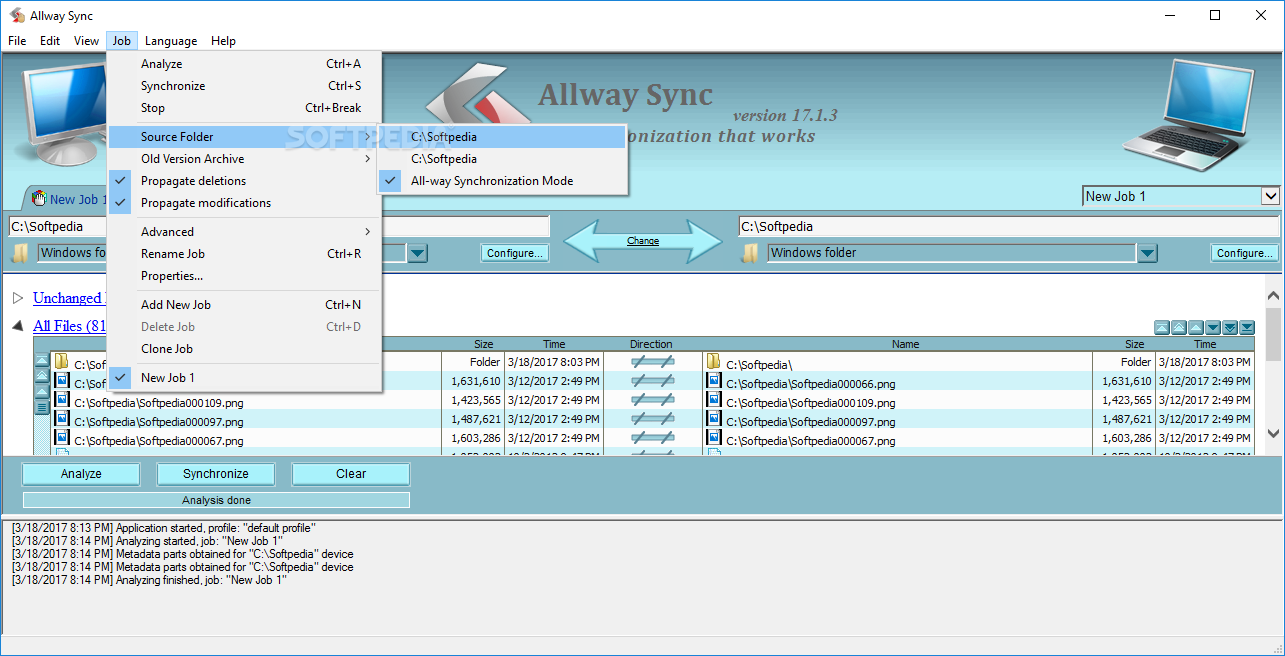Click left-side Configure... button
Screen dimensions: 1285x656
coord(515,253)
